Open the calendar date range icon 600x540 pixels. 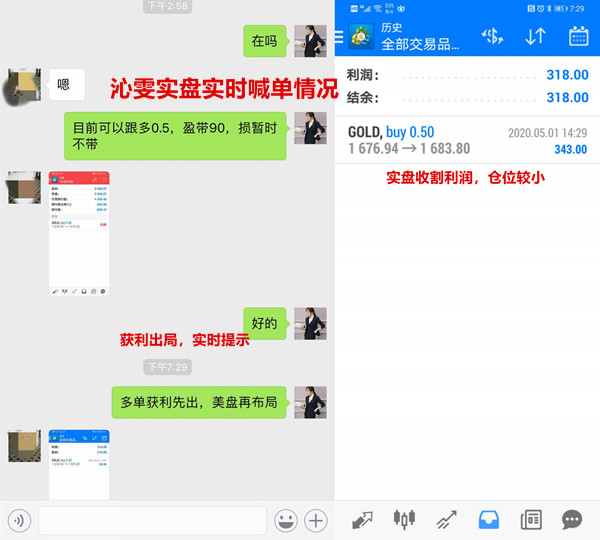(x=579, y=36)
